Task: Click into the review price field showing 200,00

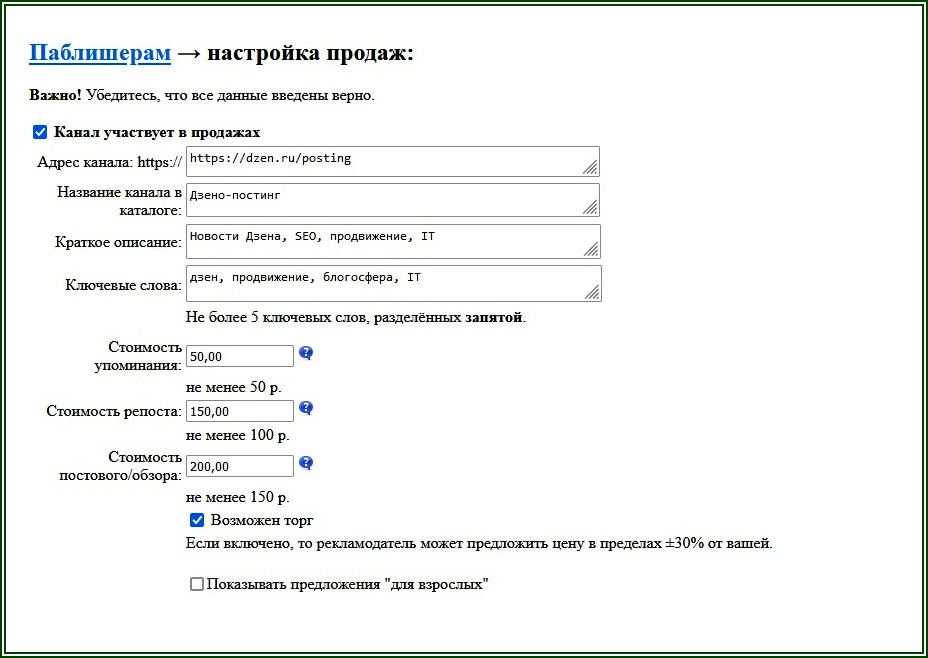Action: pos(238,465)
